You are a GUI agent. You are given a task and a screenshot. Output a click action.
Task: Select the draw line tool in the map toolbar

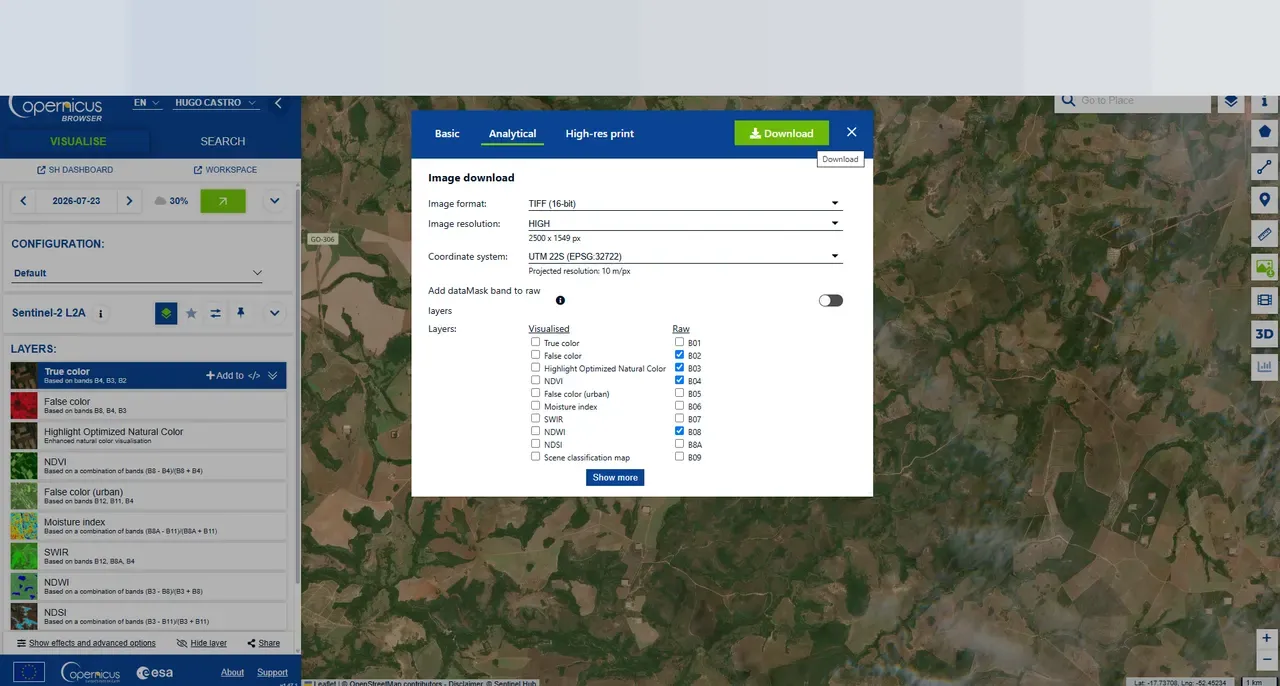click(x=1265, y=166)
